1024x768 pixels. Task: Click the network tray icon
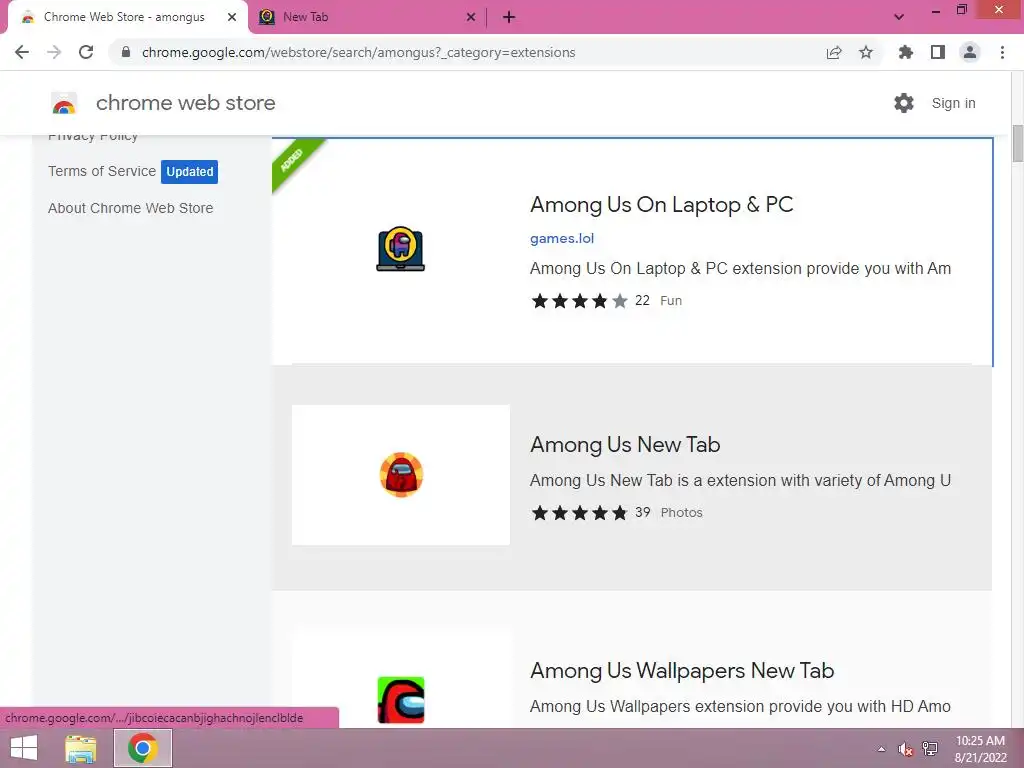[x=930, y=749]
